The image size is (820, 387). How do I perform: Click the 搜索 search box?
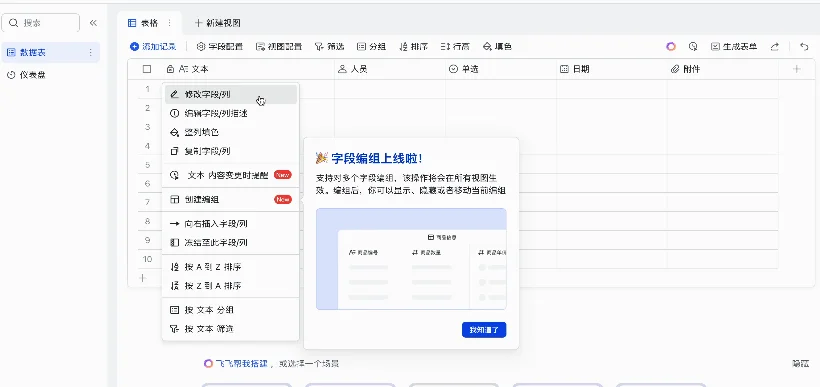point(41,23)
